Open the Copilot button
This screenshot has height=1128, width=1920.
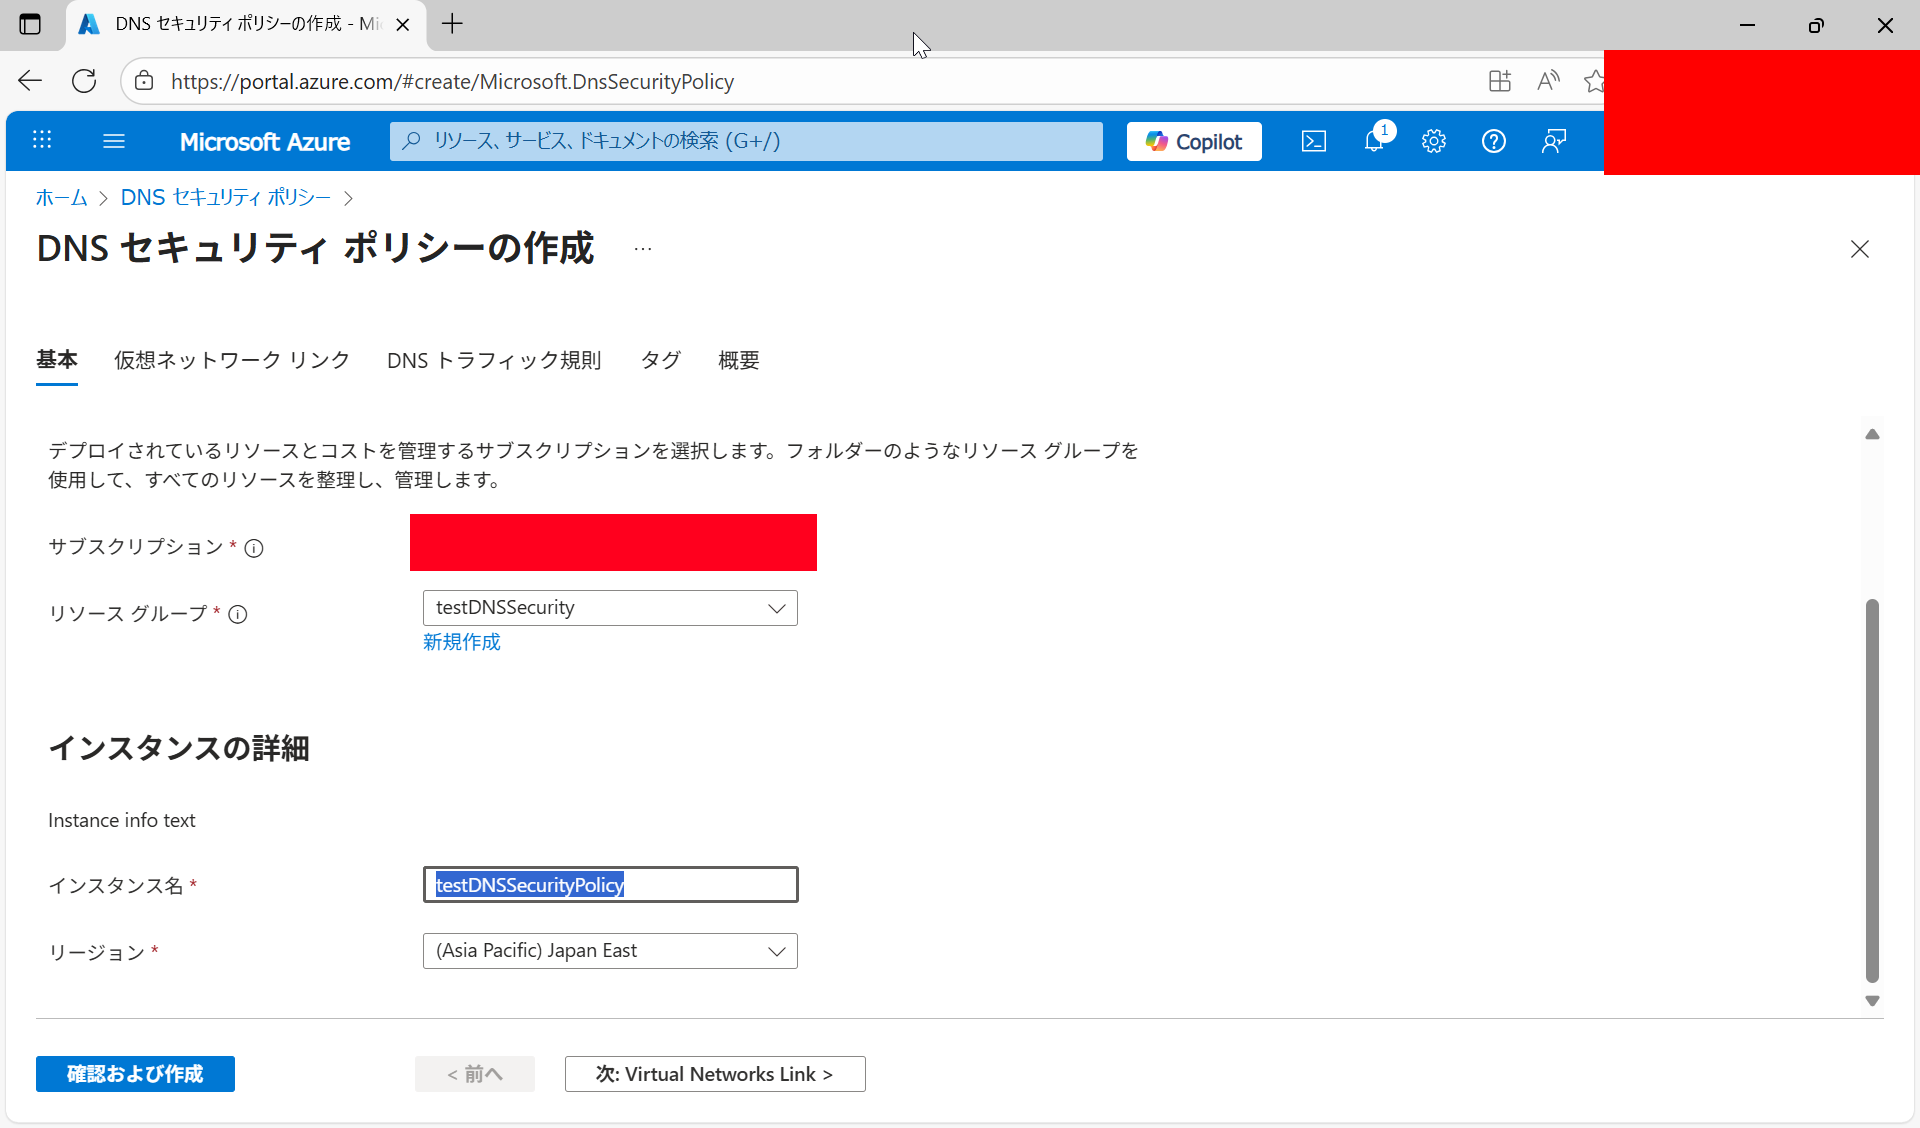coord(1194,142)
